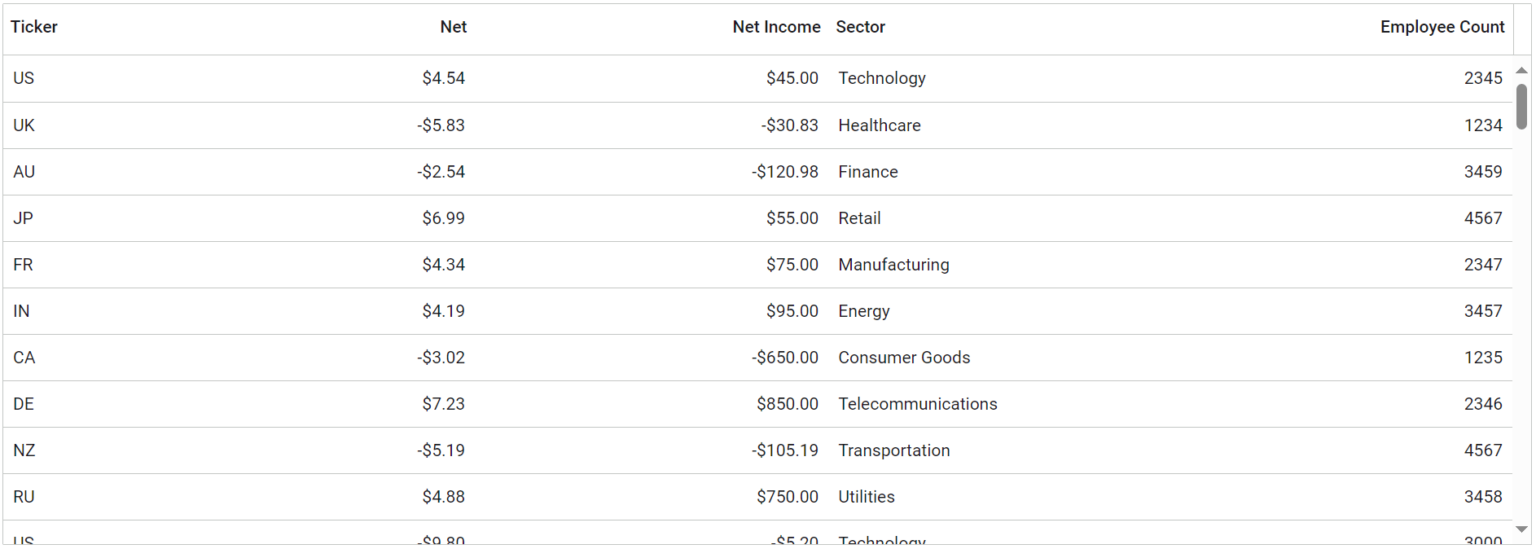Screen dimensions: 1536x549
Task: Click the Consumer Goods sector cell
Action: click(904, 358)
